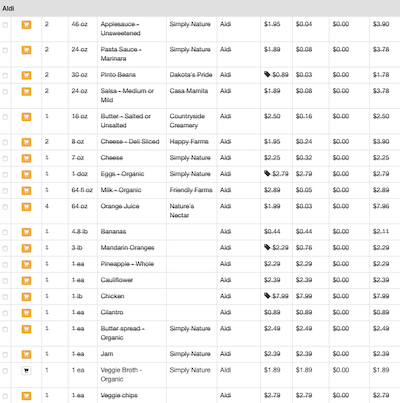This screenshot has width=400, height=403.
Task: Click the Mandarin Oranges item name
Action: coord(127,248)
